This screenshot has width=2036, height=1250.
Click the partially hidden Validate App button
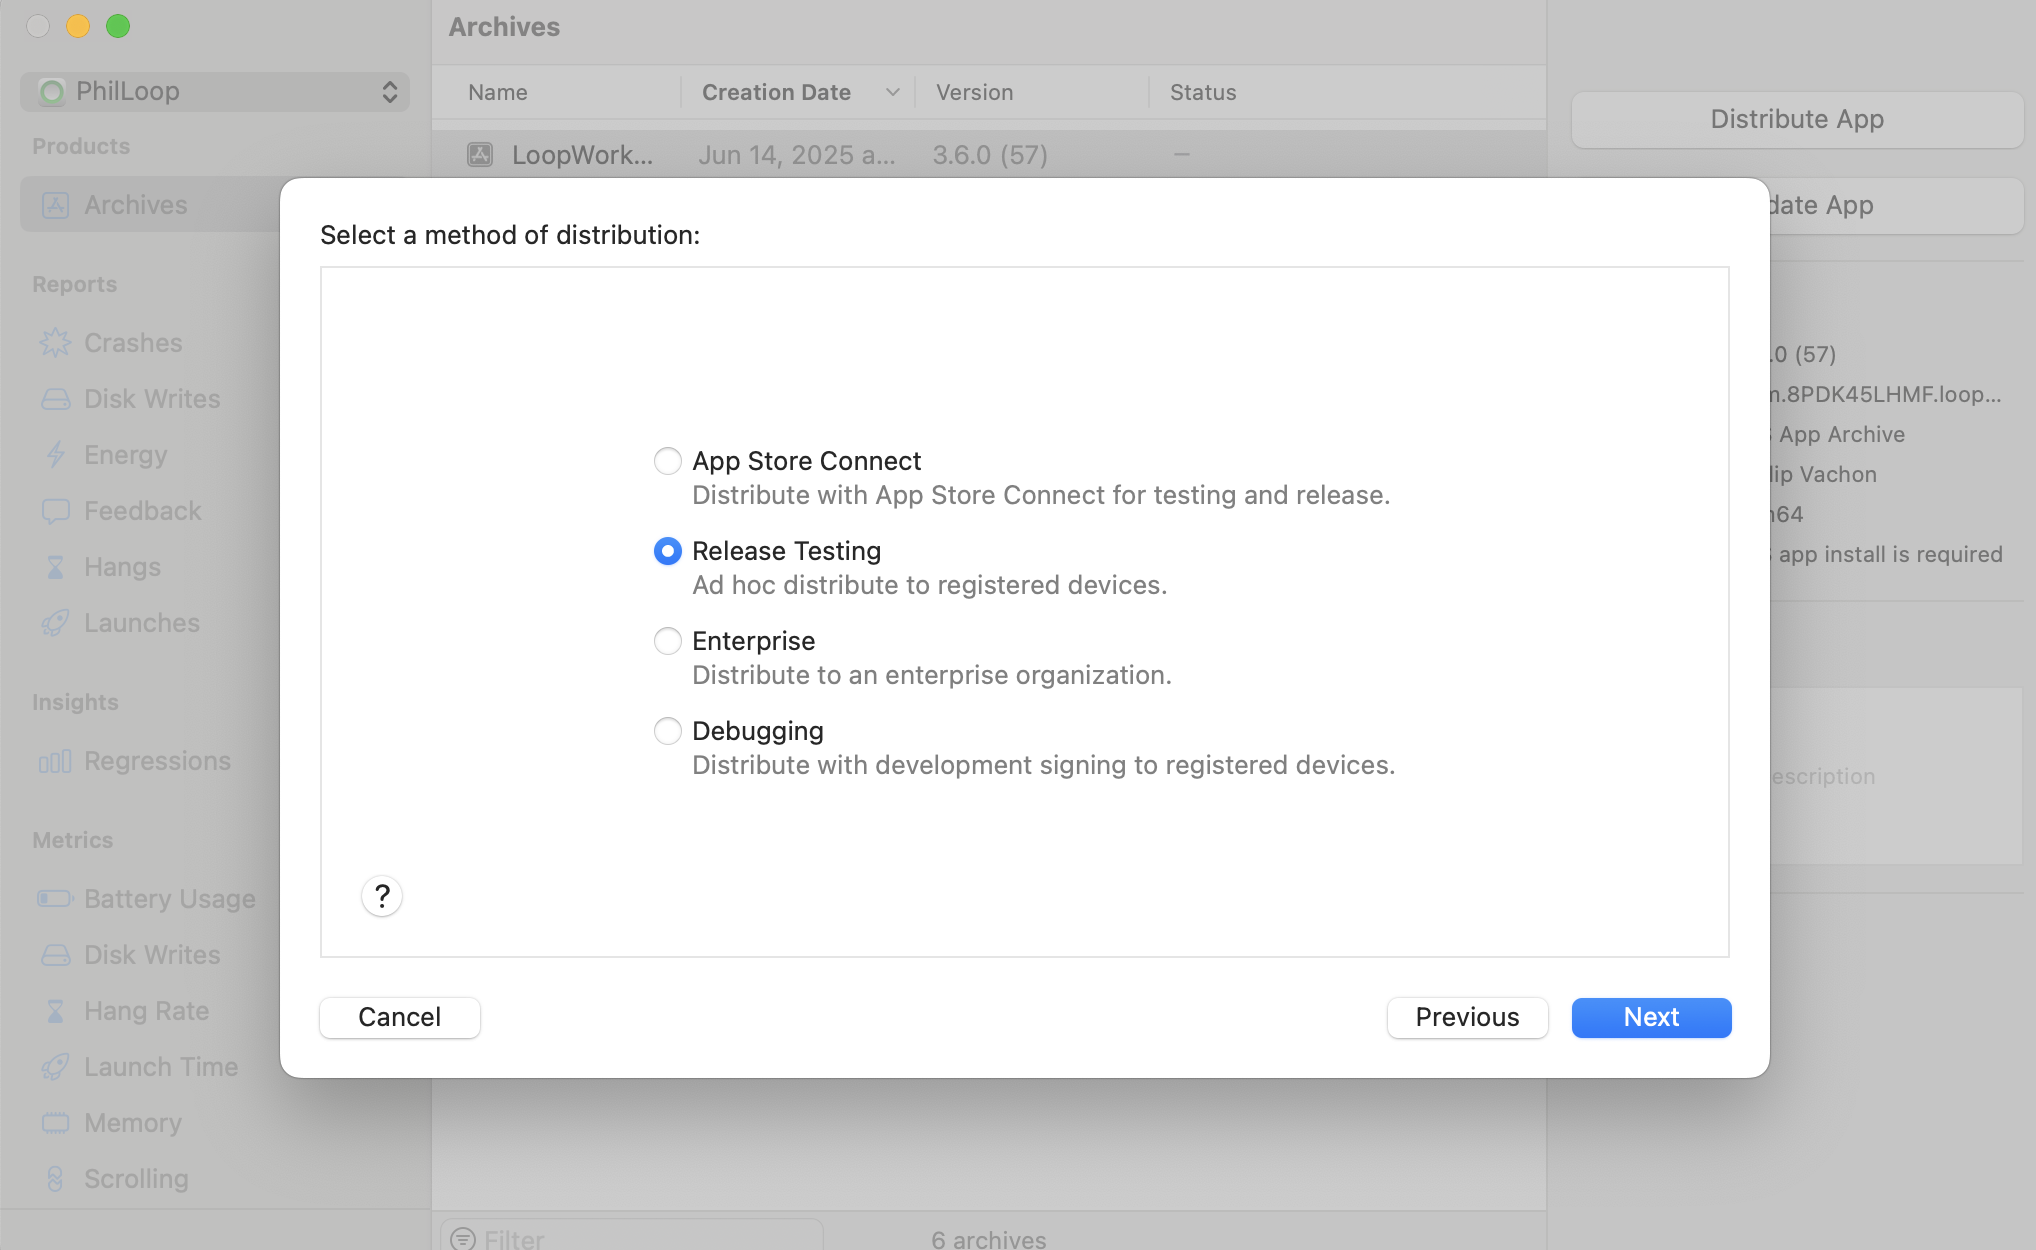[x=1896, y=205]
